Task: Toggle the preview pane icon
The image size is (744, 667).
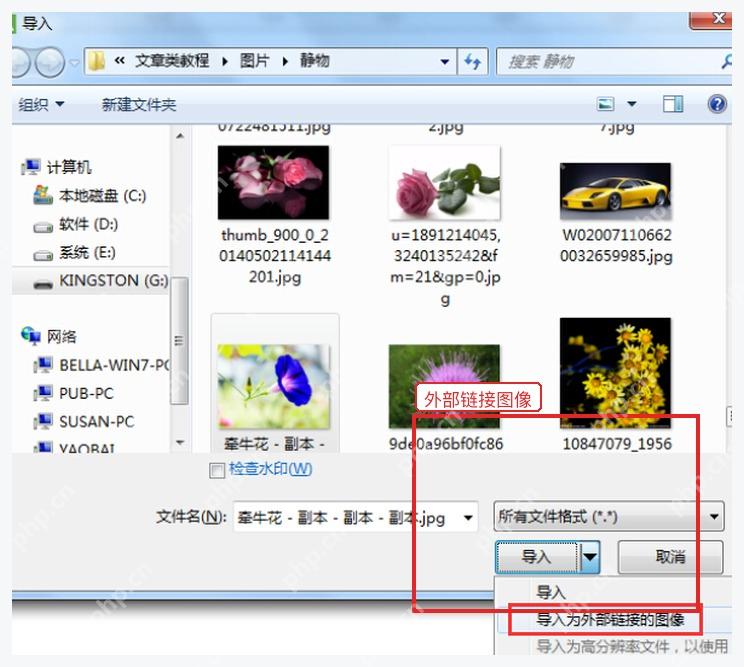Action: (x=673, y=103)
